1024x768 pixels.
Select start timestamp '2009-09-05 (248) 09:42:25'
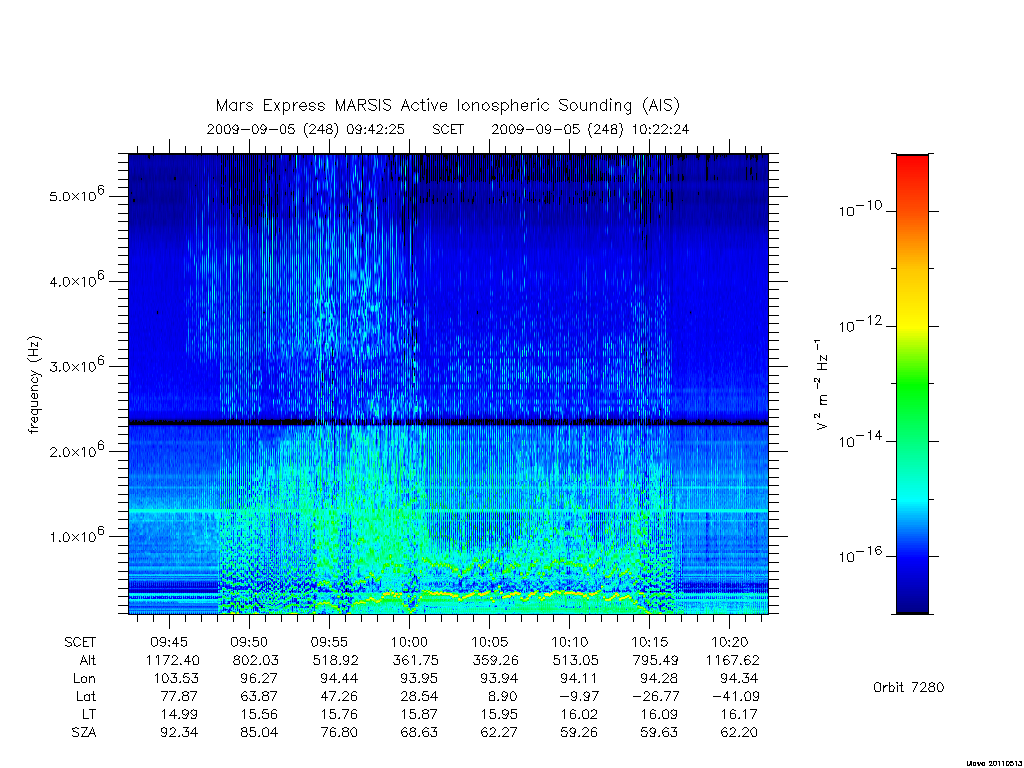click(x=306, y=129)
